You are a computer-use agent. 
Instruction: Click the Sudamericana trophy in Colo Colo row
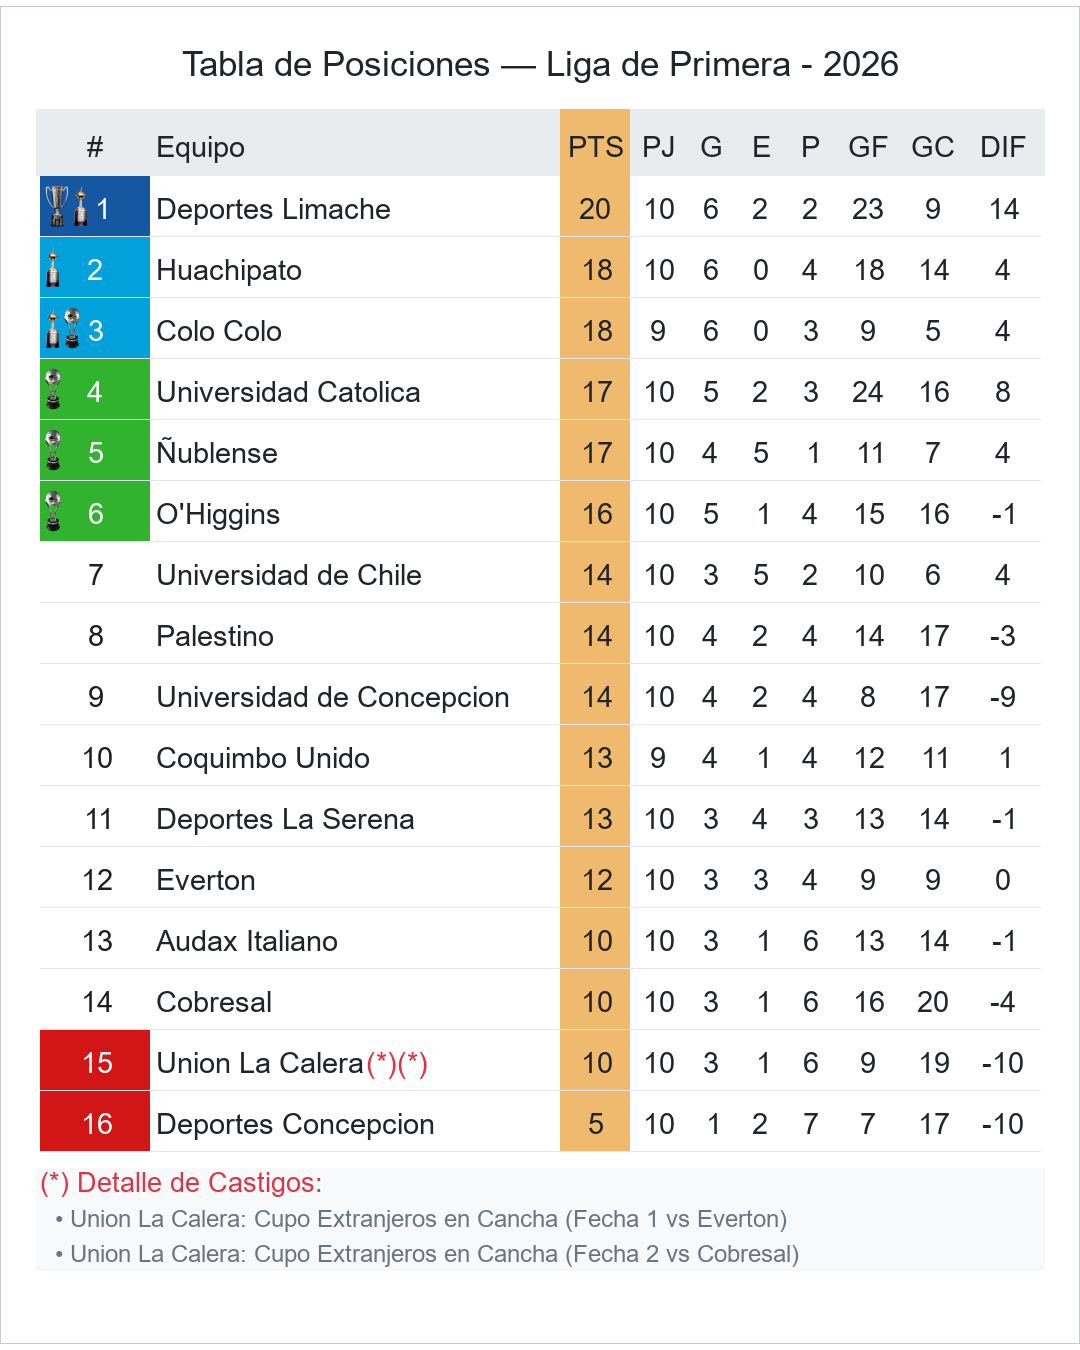click(72, 327)
